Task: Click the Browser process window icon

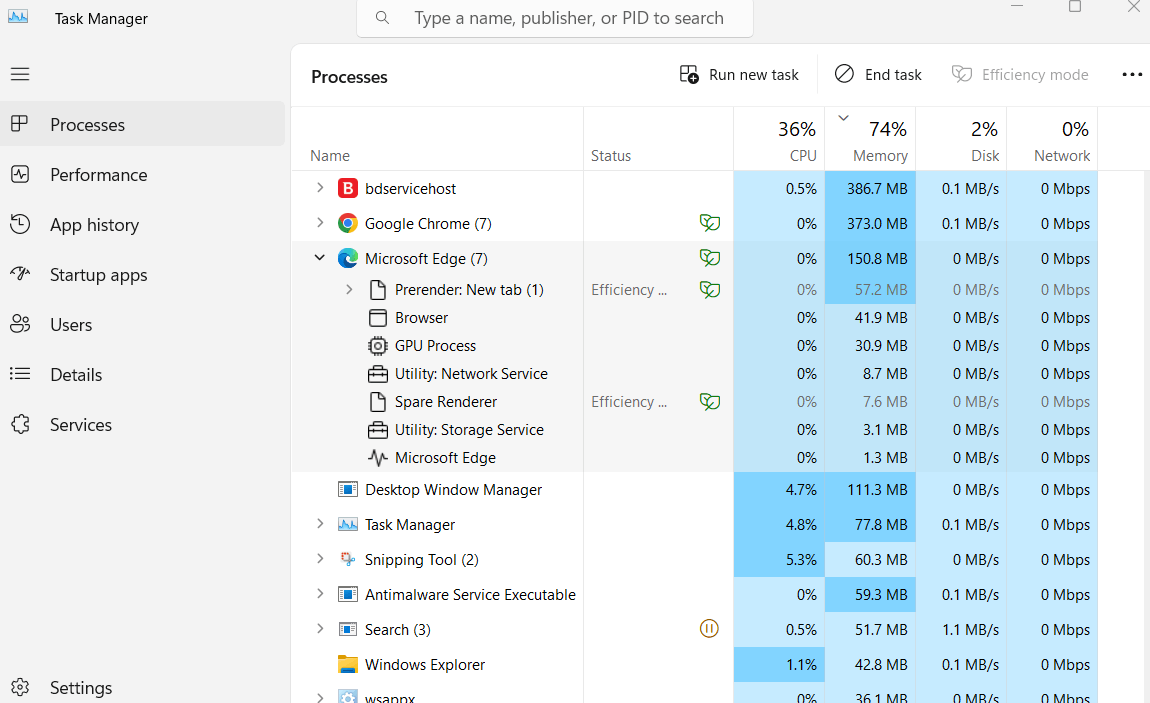Action: 378,317
